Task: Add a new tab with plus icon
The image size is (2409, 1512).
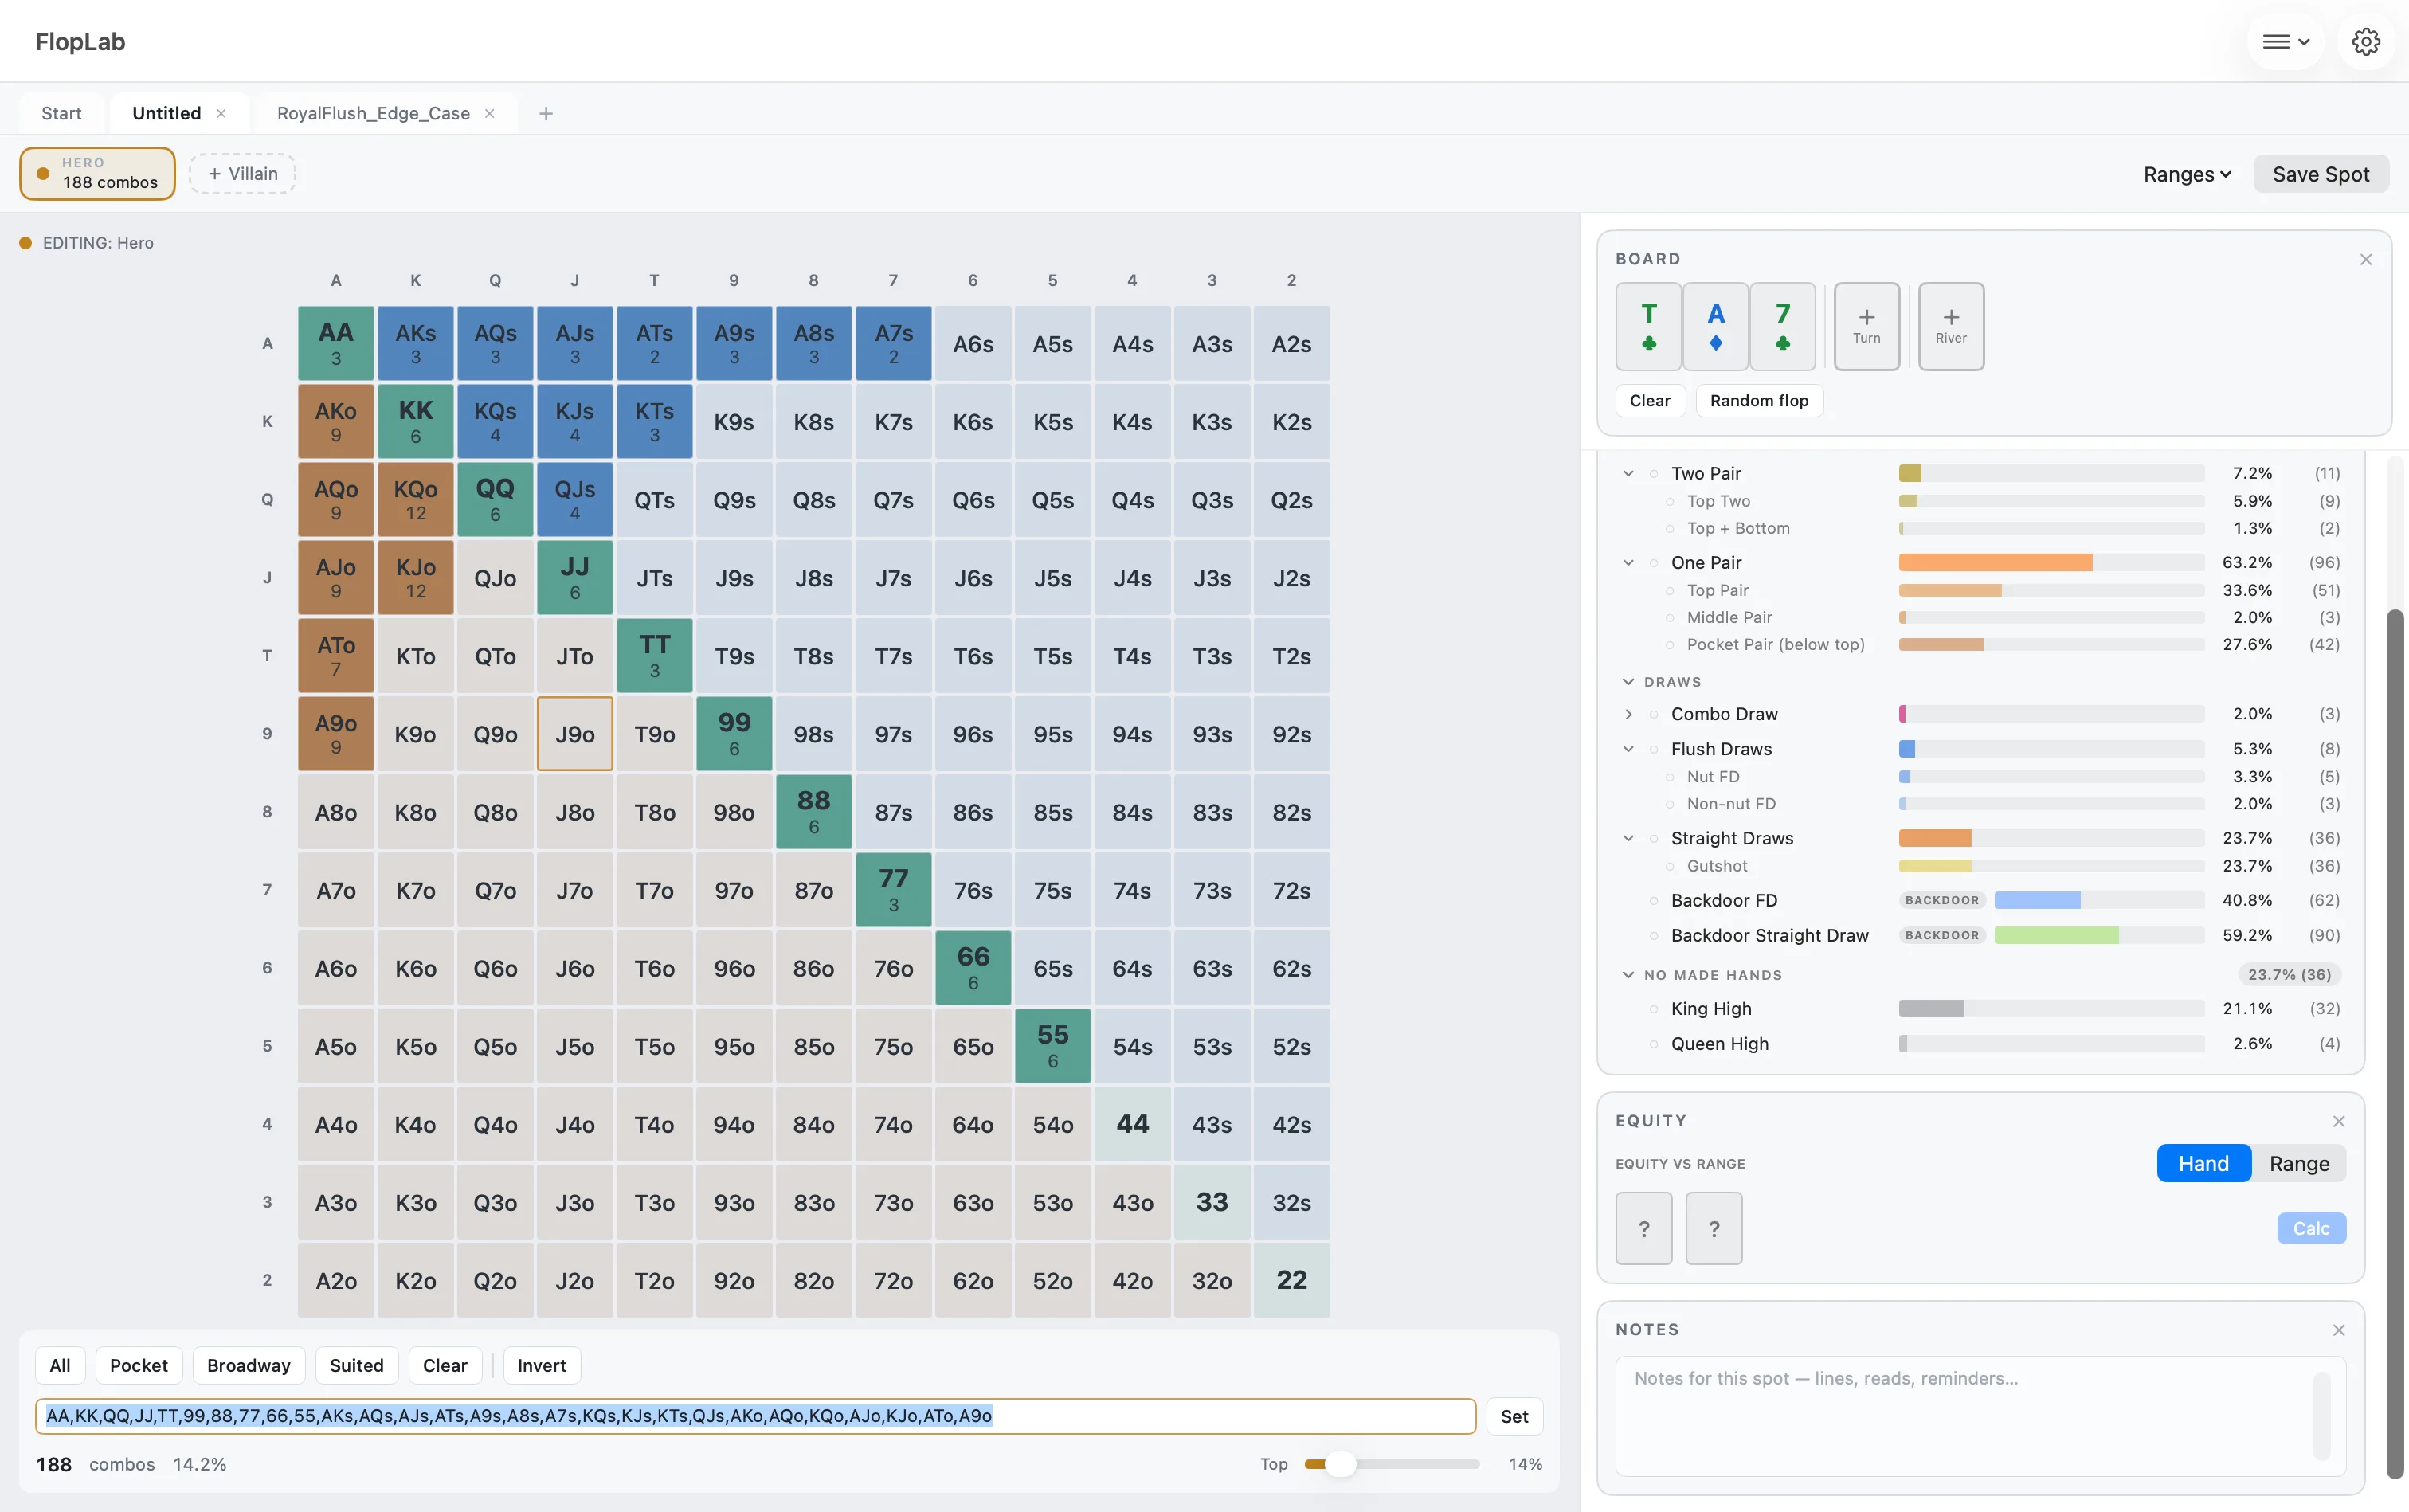Action: point(546,113)
